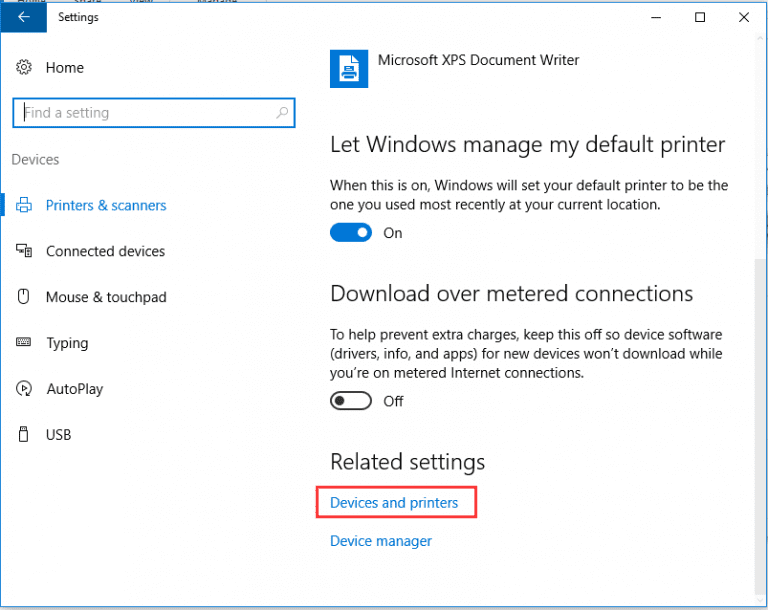Viewport: 768px width, 610px height.
Task: Click the AutoPlay icon
Action: pos(24,389)
